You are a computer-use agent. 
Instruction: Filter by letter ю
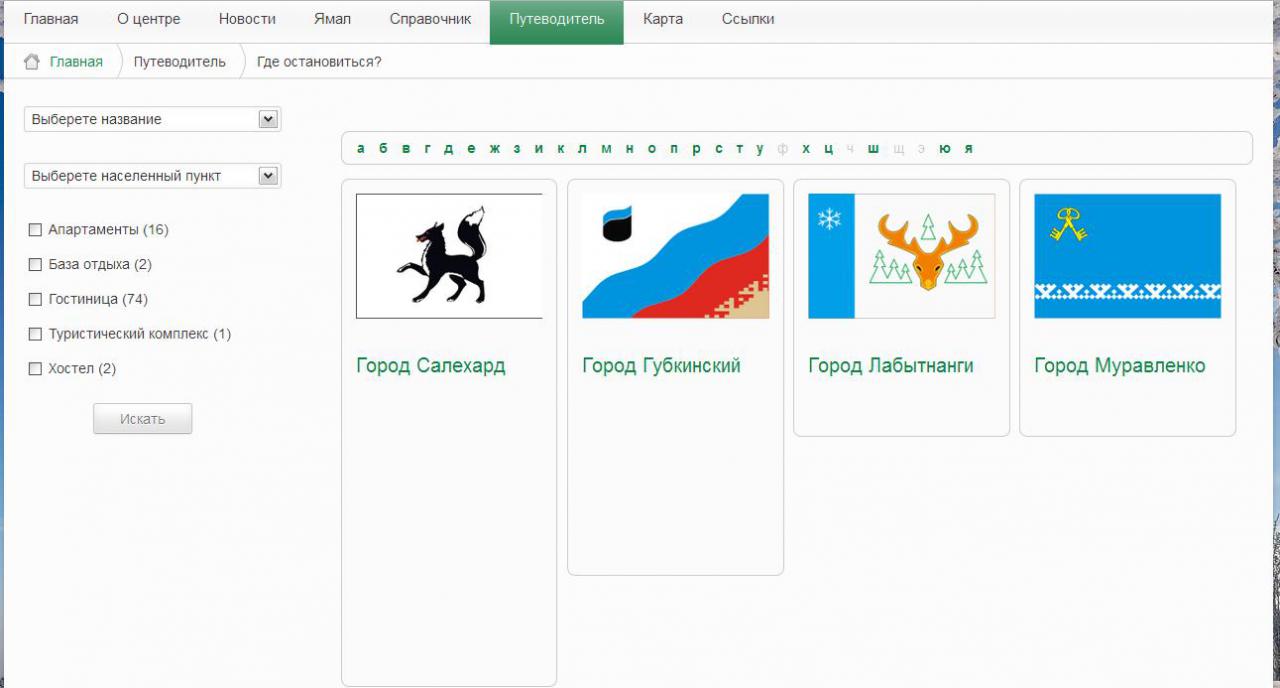944,149
